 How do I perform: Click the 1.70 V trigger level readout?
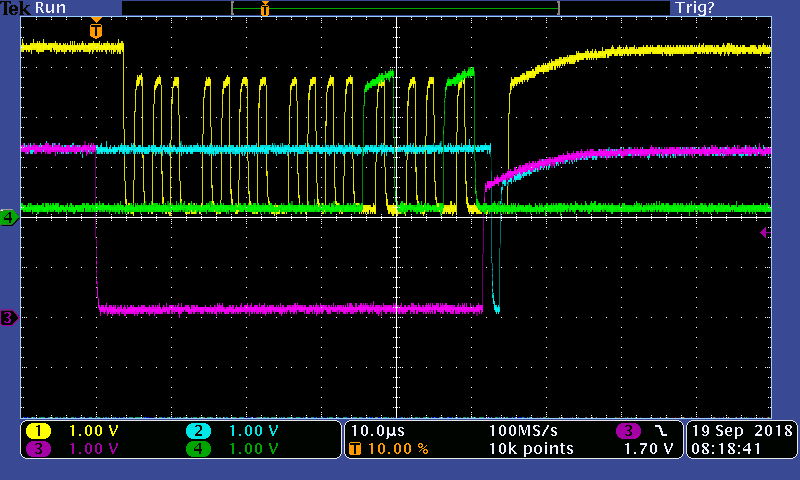tap(648, 449)
